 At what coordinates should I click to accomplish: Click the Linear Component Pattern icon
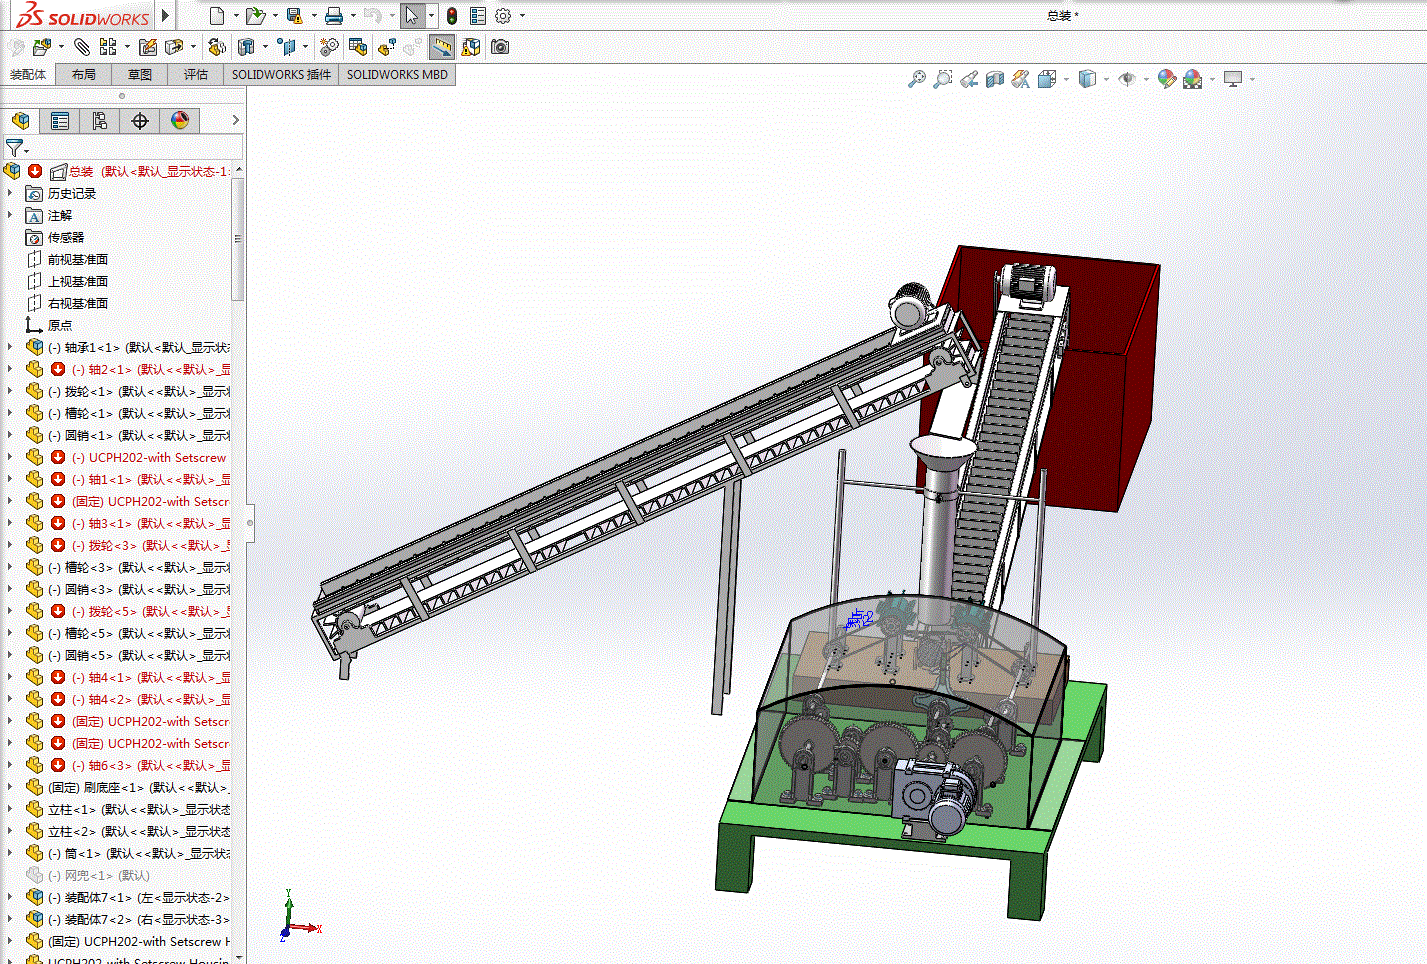(108, 47)
